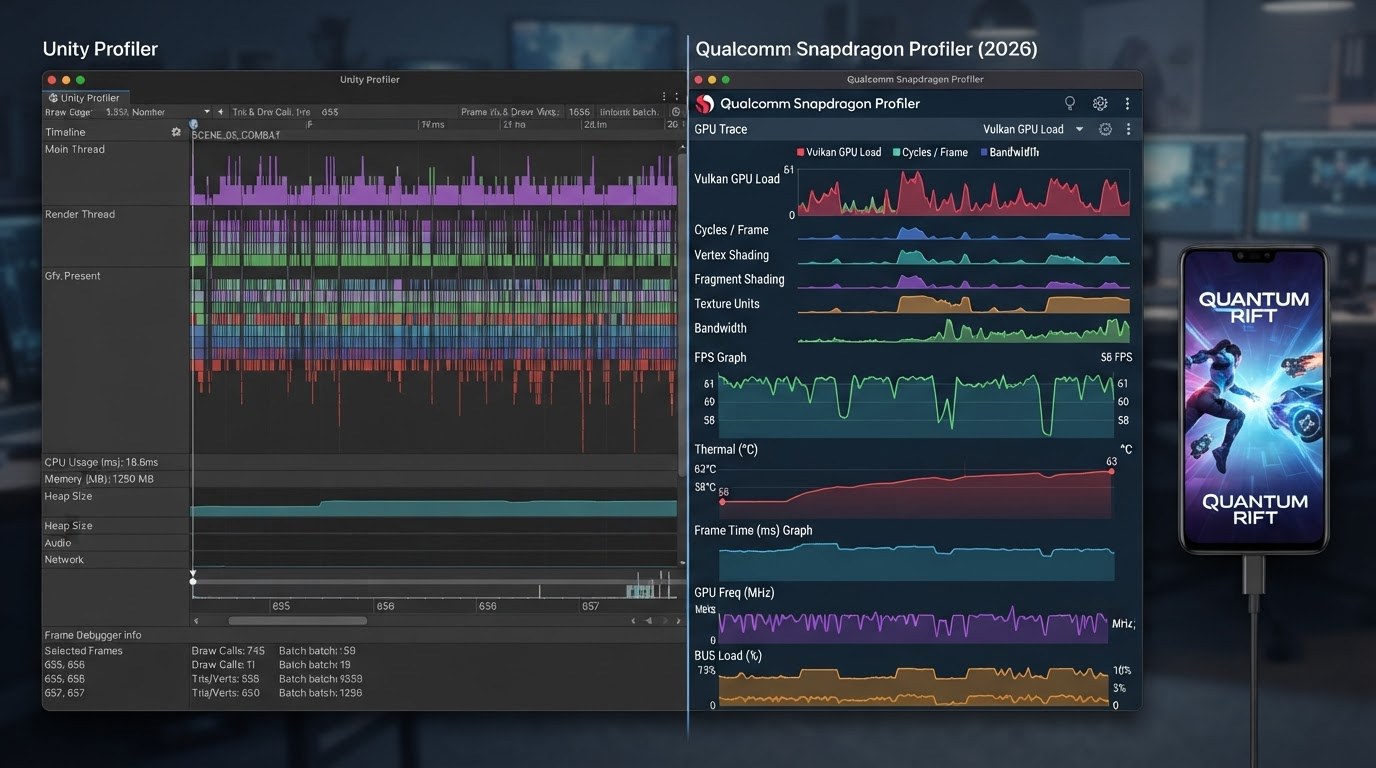Select the GPU Trace section header
This screenshot has width=1376, height=768.
pos(721,129)
